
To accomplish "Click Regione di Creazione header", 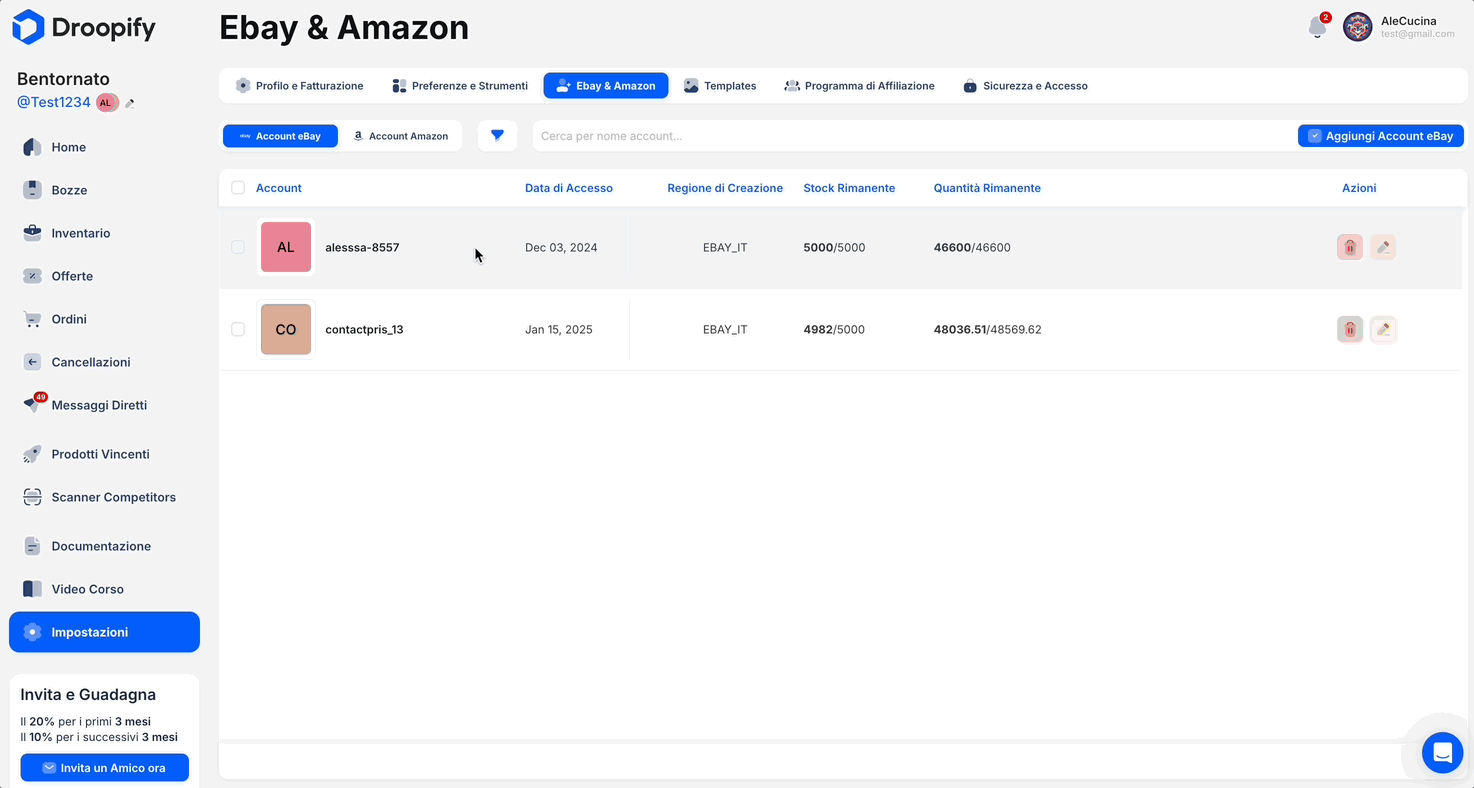I will click(725, 188).
